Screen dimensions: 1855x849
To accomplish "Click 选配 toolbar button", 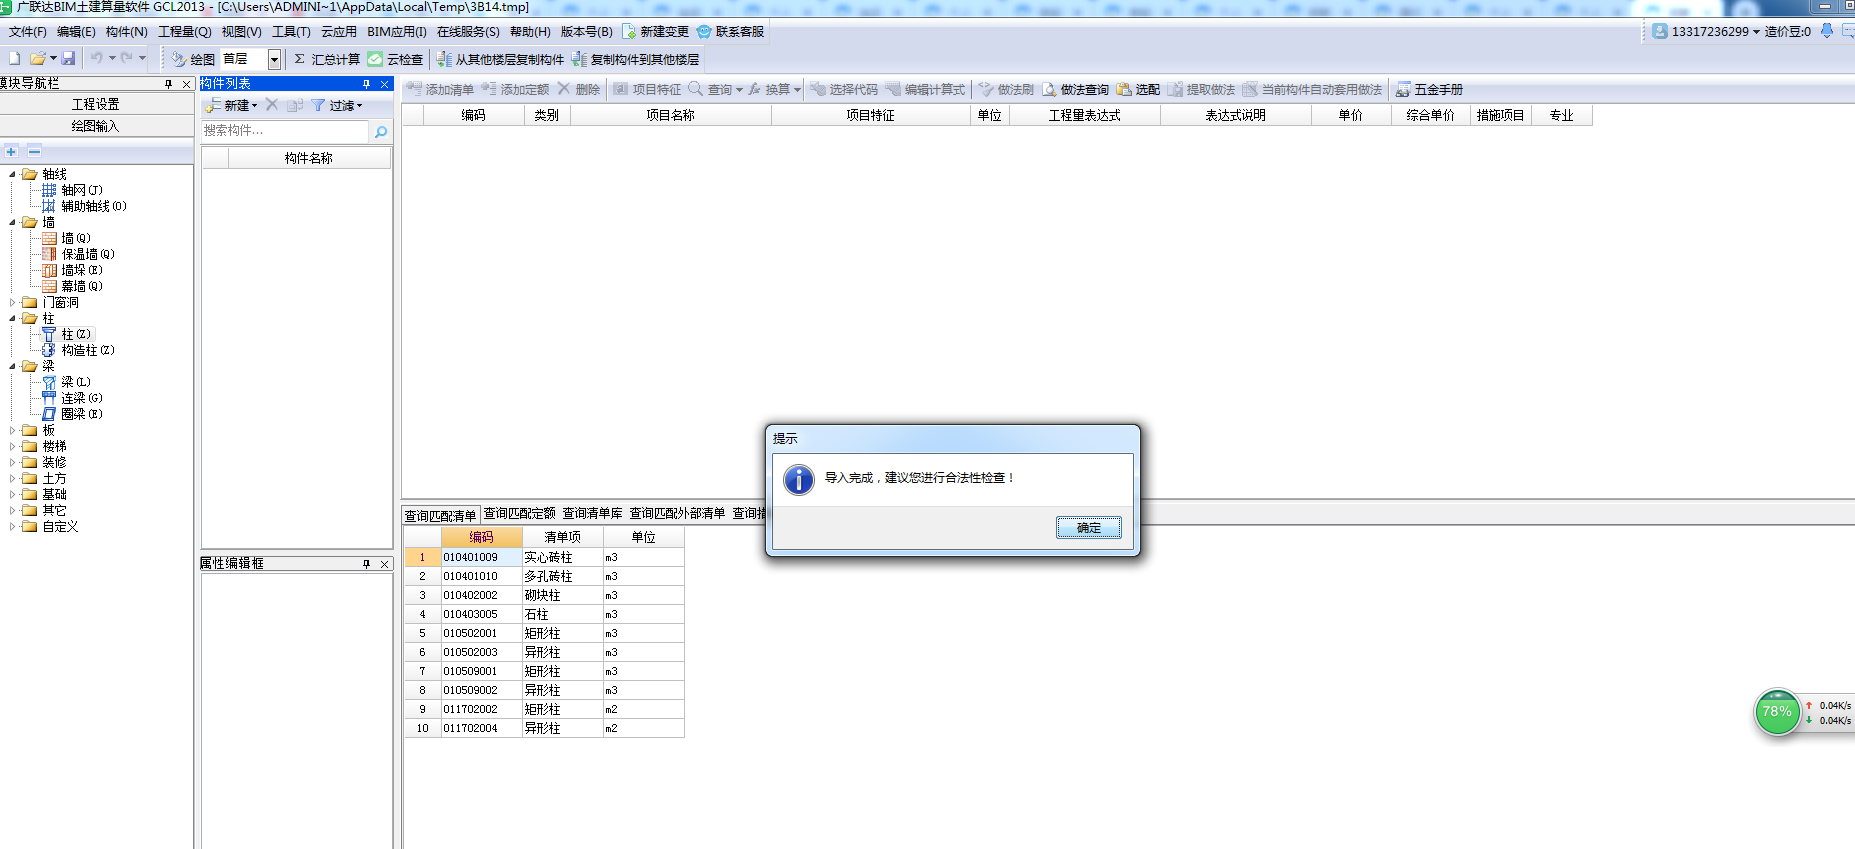I will (x=1138, y=89).
